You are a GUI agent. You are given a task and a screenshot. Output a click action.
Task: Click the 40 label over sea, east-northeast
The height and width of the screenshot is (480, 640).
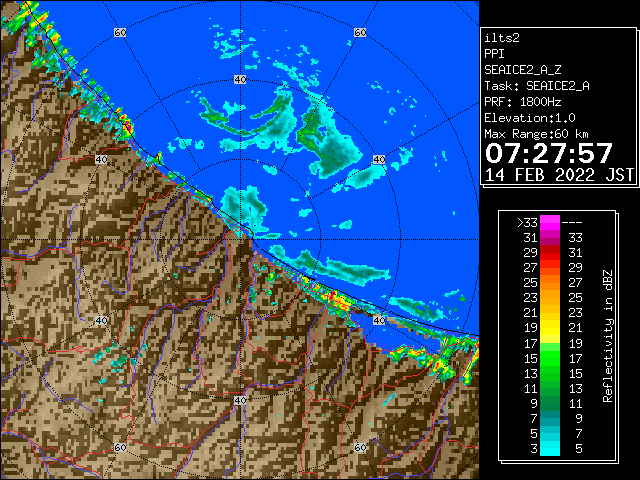(379, 160)
